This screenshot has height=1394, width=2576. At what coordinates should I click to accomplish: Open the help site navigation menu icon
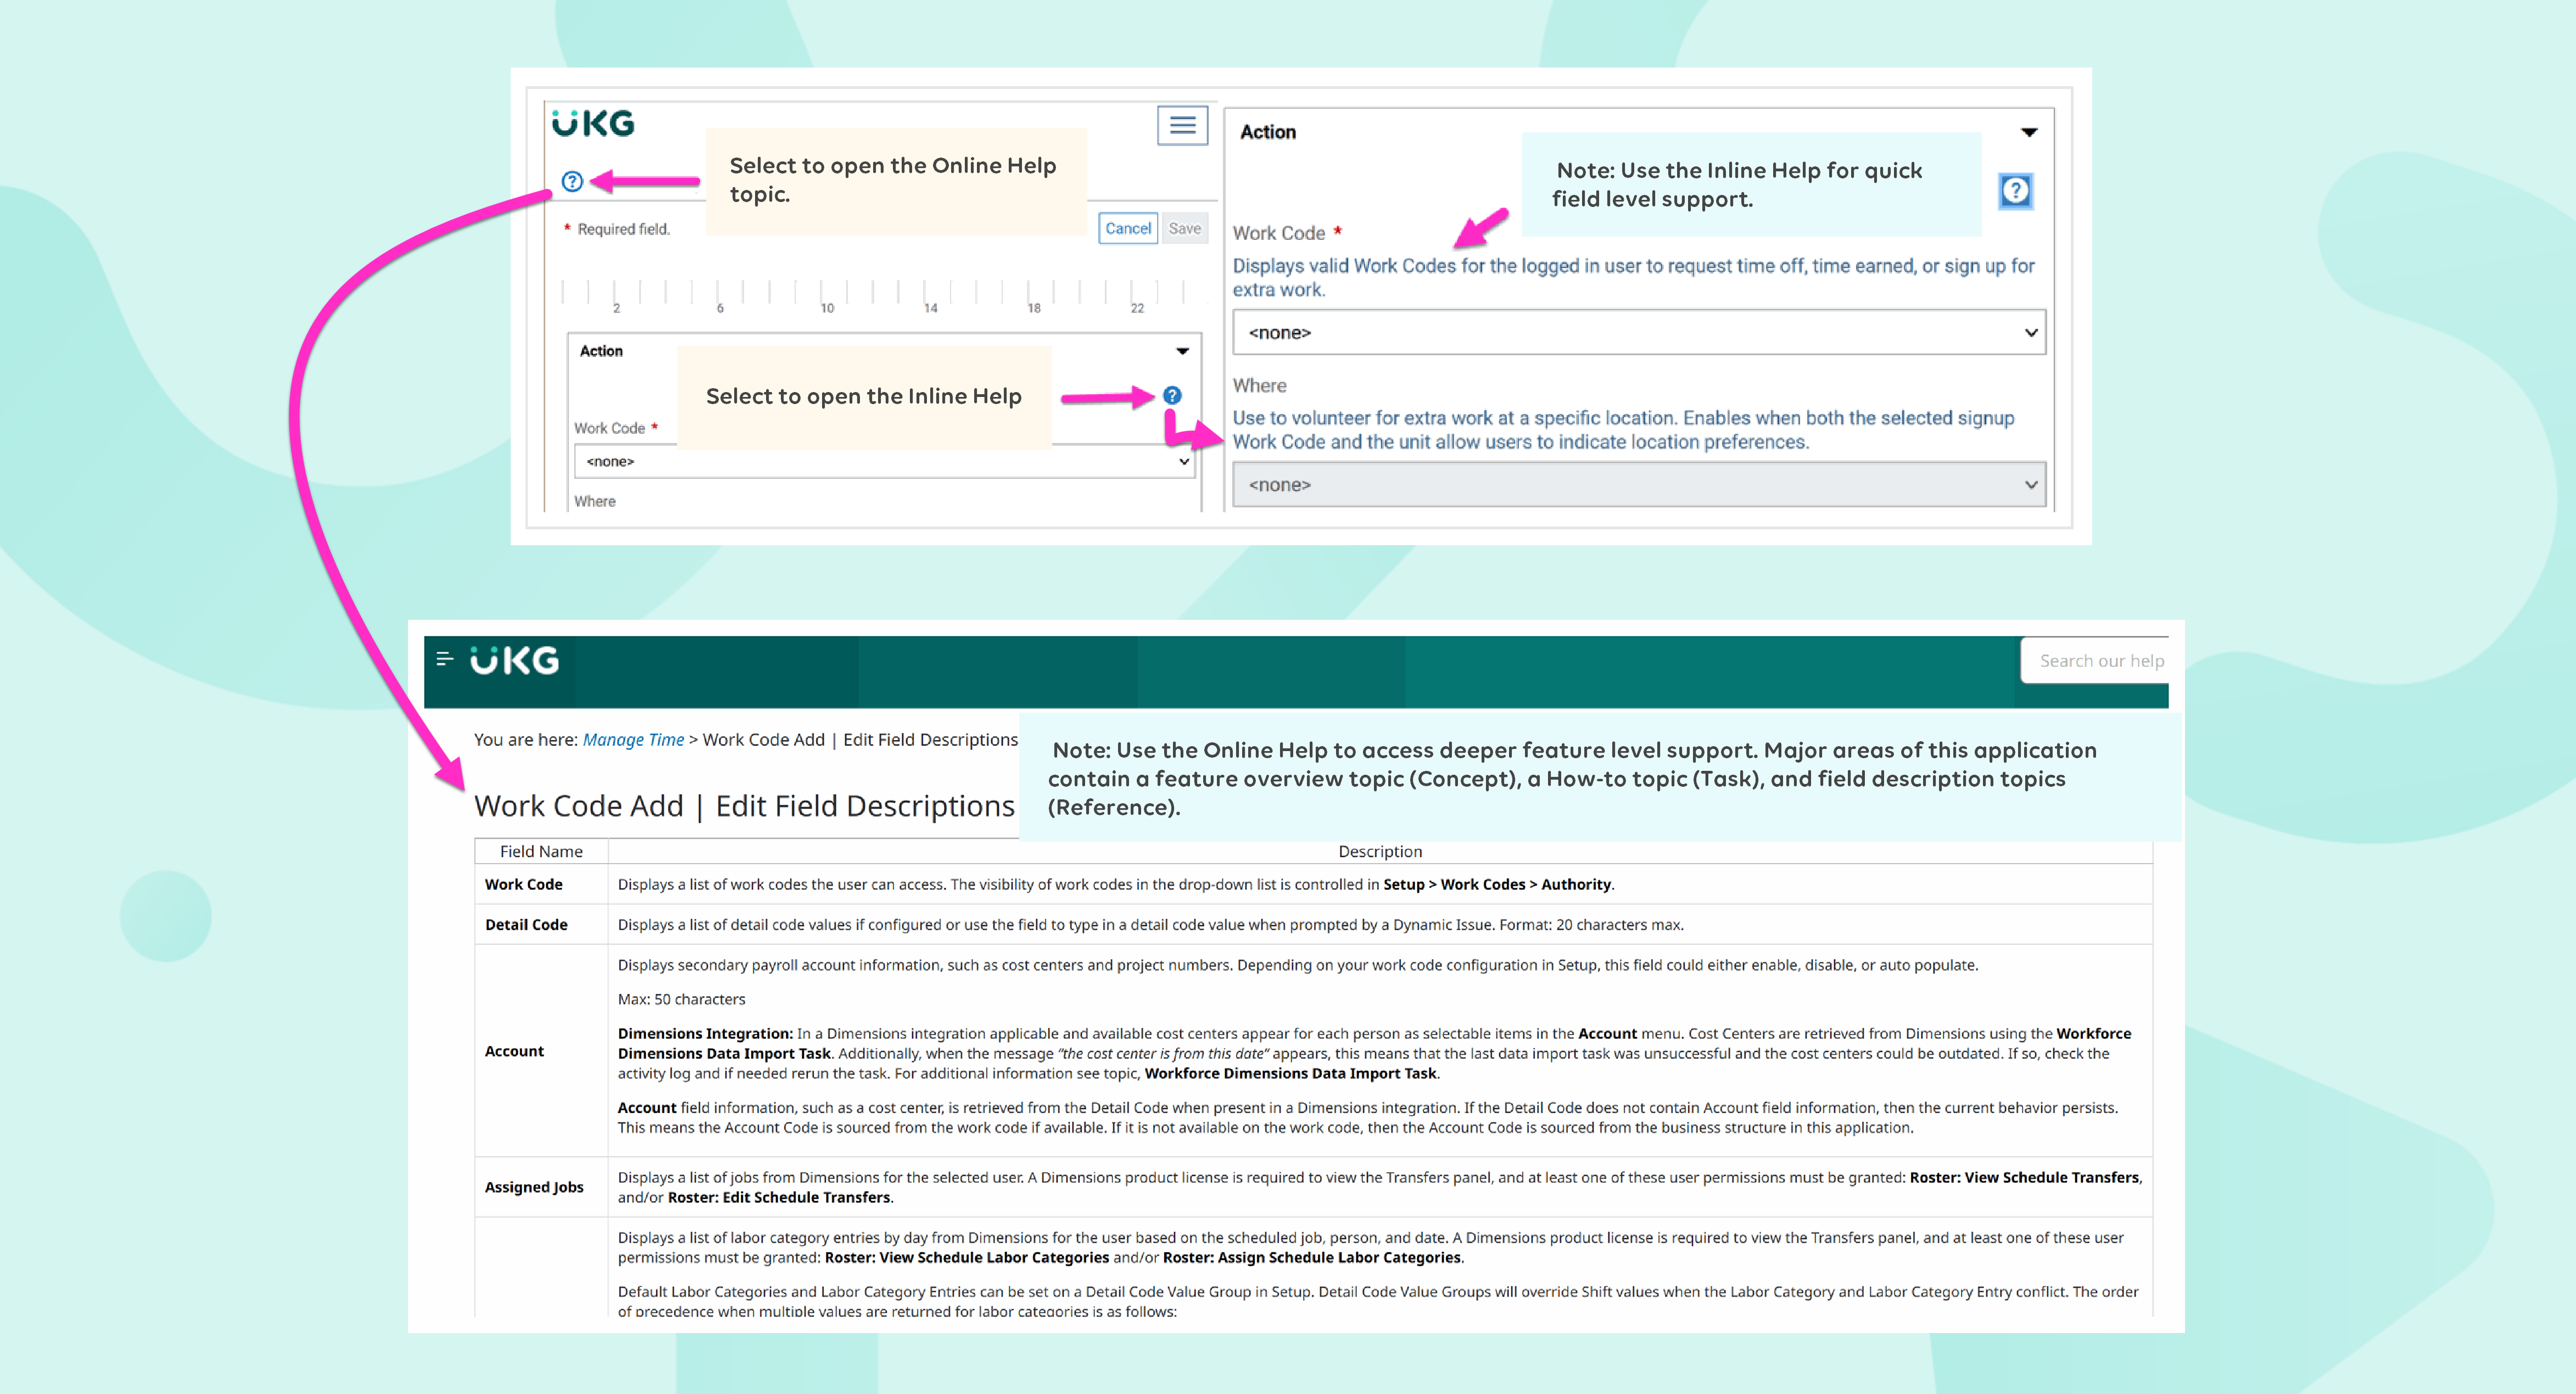point(445,659)
